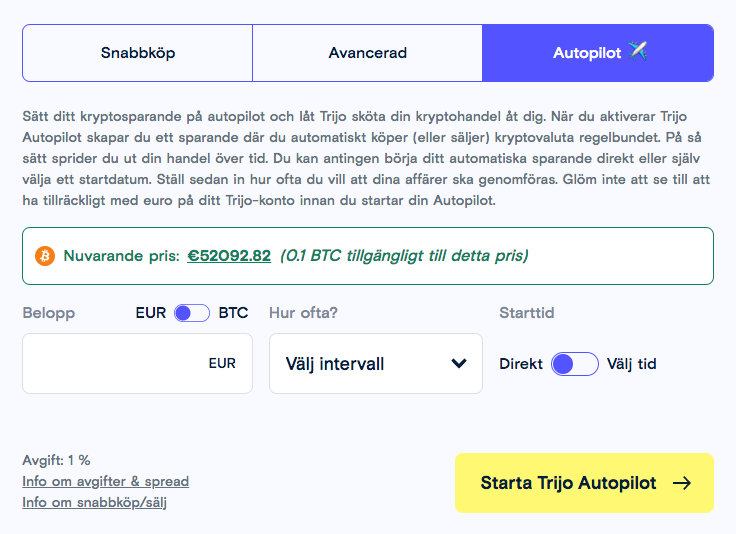Click the Nuvarande pris info box
The image size is (736, 534).
[x=368, y=256]
